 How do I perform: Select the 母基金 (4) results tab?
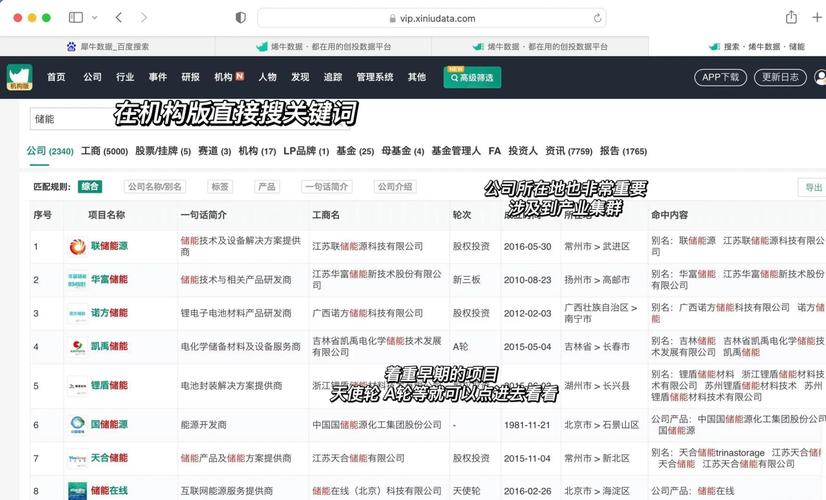click(402, 151)
